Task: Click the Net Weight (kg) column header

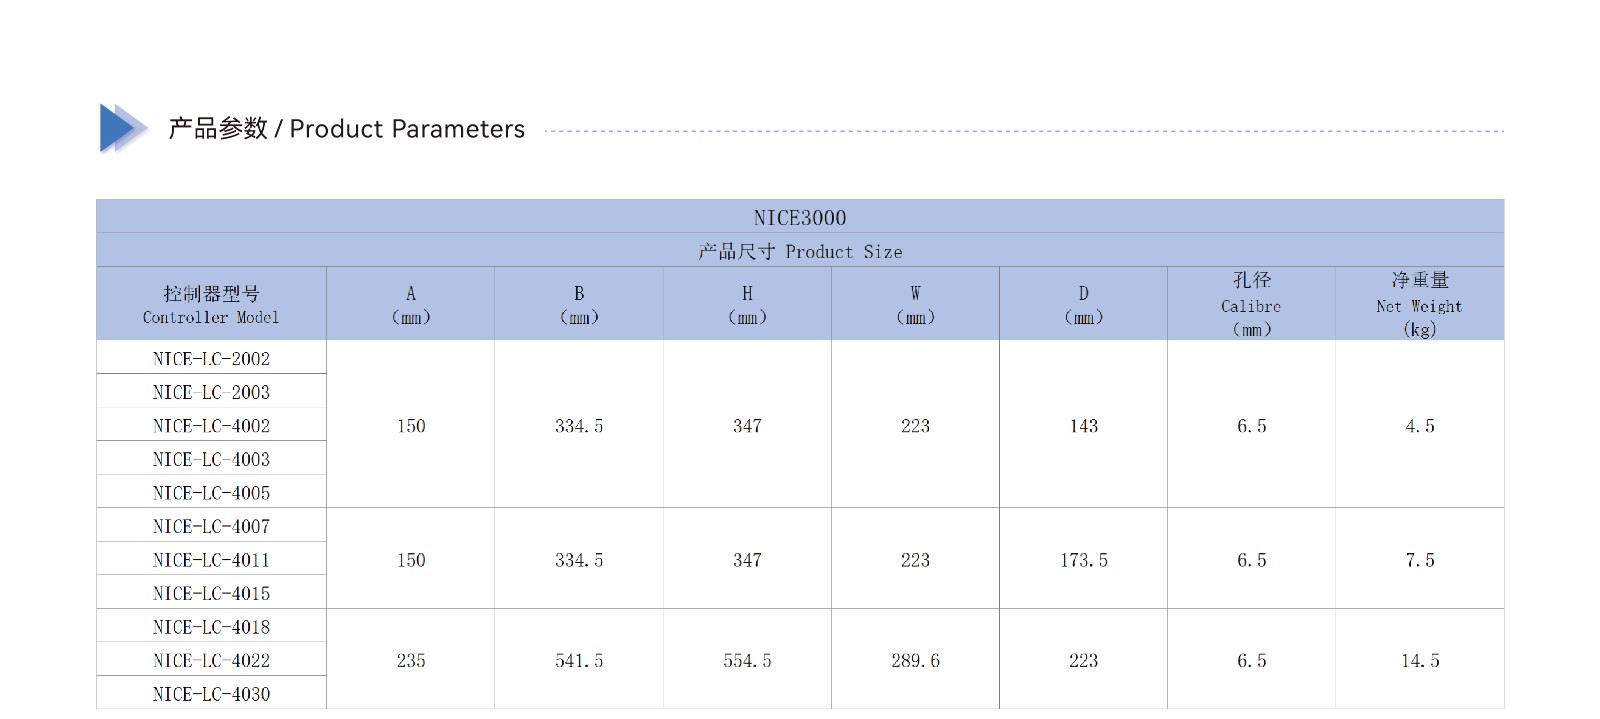Action: click(x=1420, y=304)
